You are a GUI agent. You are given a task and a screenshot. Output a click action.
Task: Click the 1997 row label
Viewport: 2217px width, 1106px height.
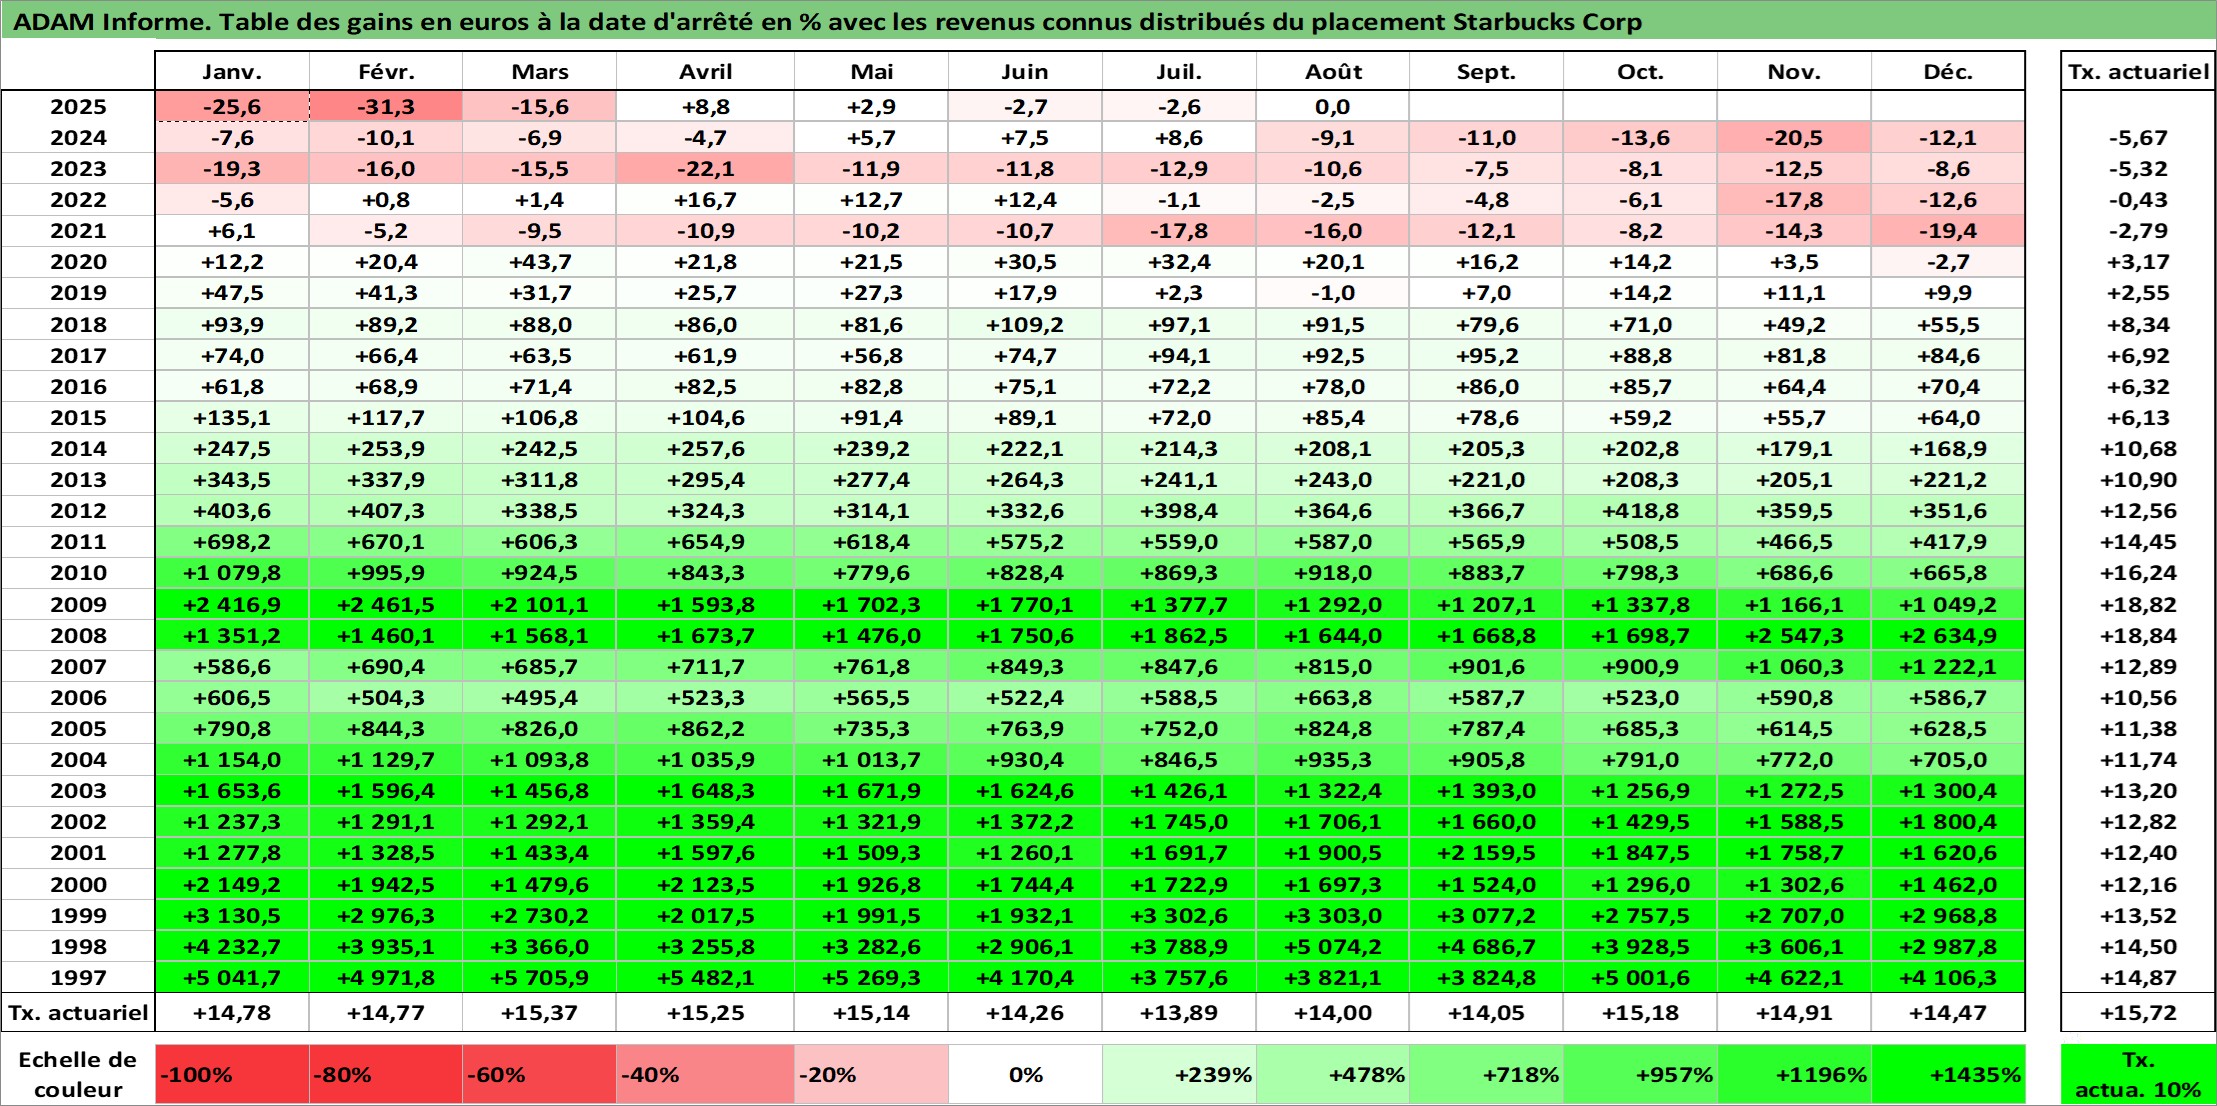[78, 977]
